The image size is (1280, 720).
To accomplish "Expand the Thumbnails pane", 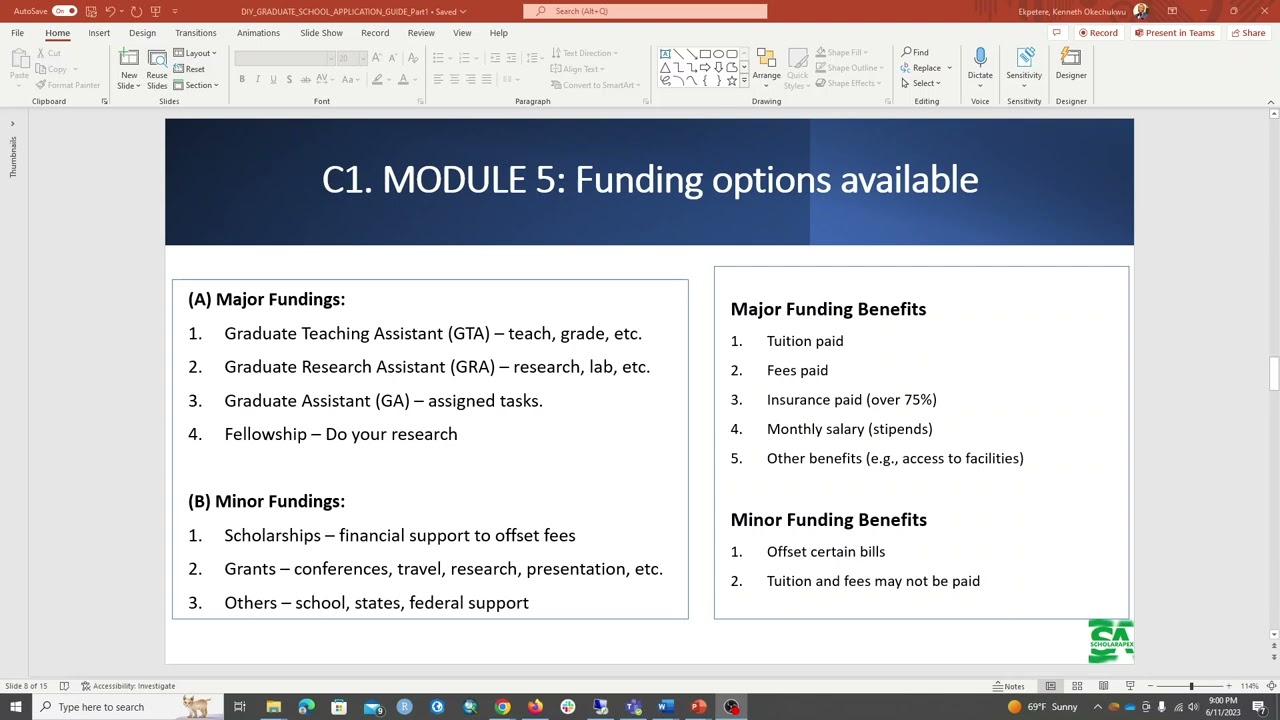I will [12, 124].
